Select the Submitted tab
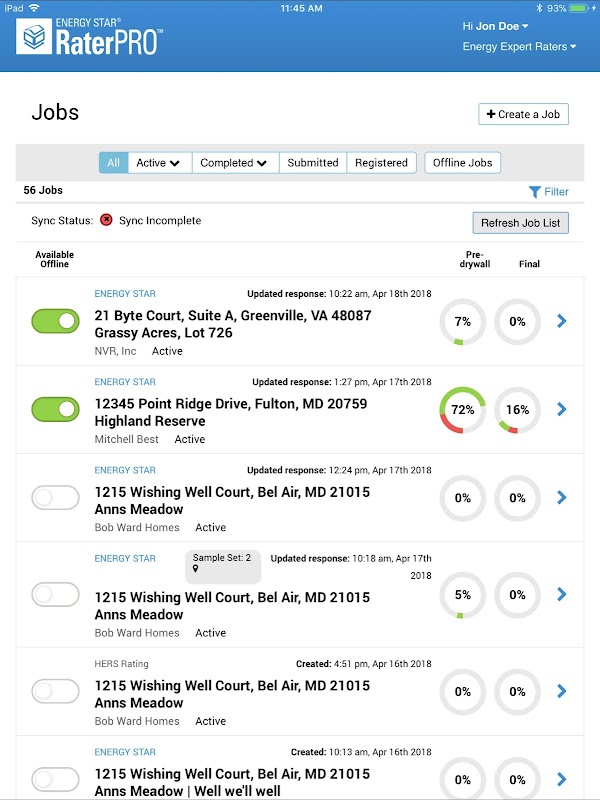The height and width of the screenshot is (800, 600). tap(313, 163)
